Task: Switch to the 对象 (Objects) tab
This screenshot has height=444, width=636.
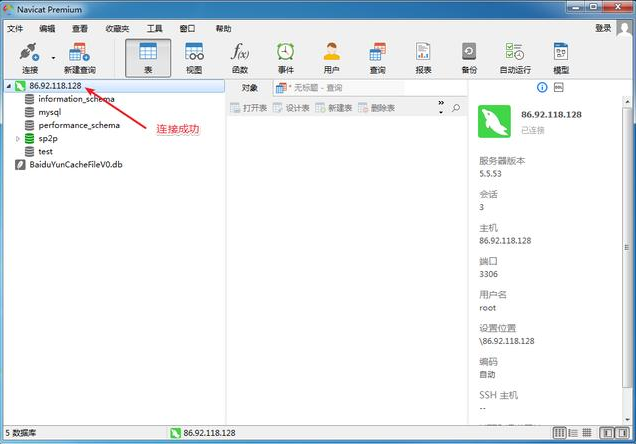Action: pyautogui.click(x=249, y=88)
